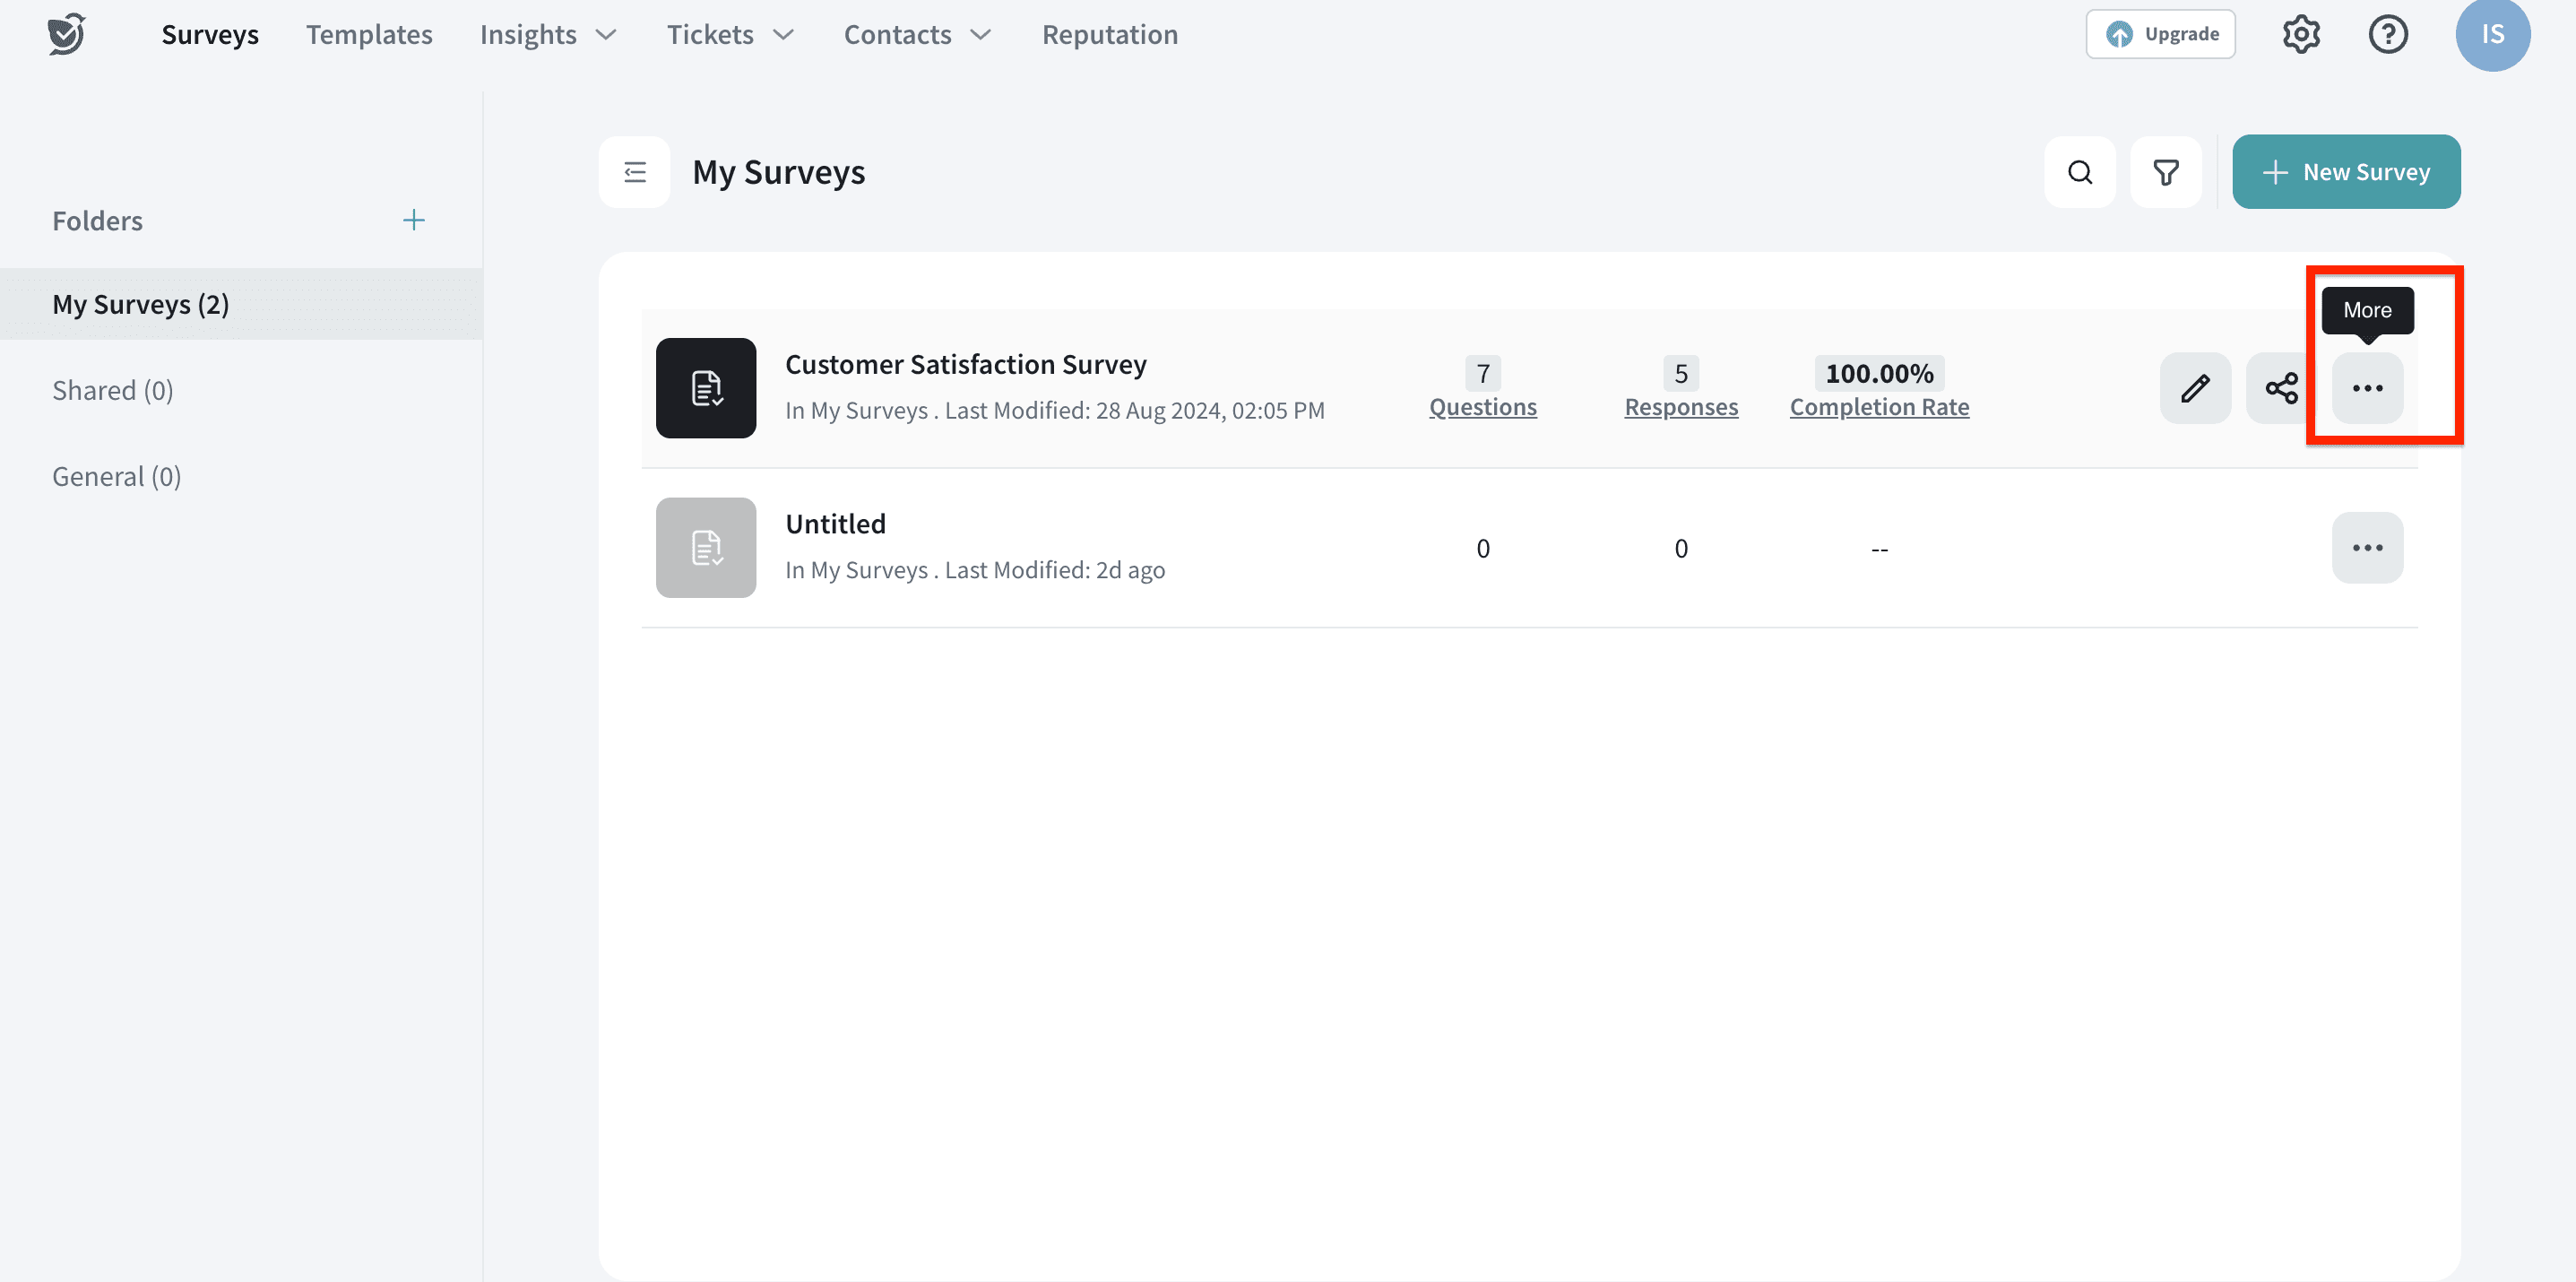Open the filter options

(x=2166, y=171)
